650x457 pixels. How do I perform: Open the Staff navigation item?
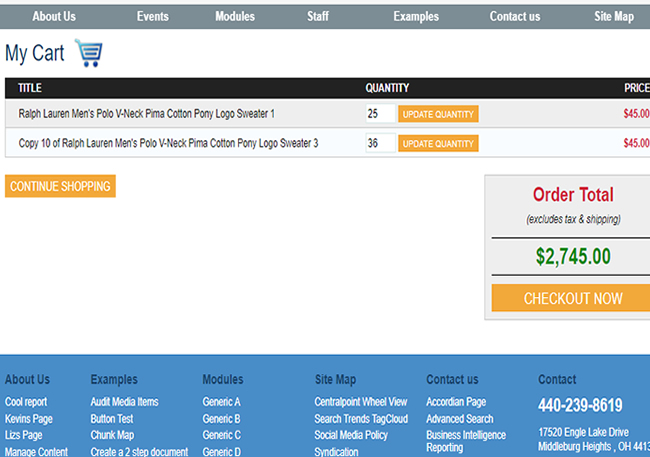pos(318,16)
